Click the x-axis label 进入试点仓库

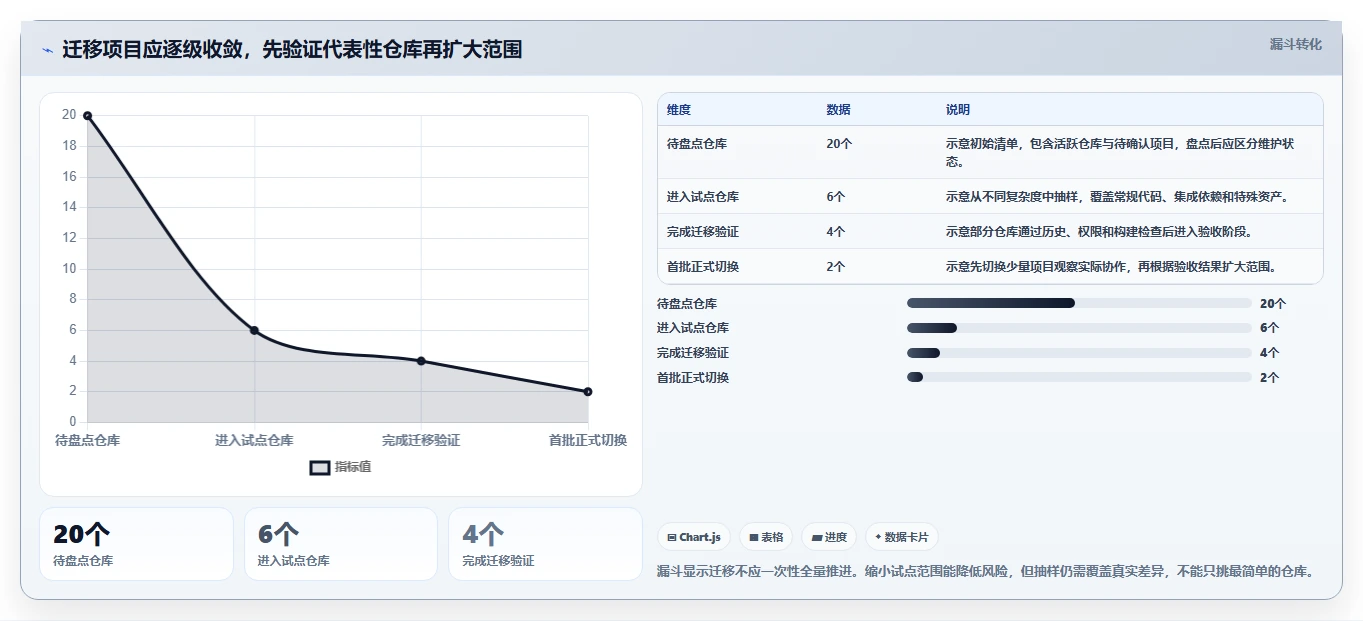254,440
